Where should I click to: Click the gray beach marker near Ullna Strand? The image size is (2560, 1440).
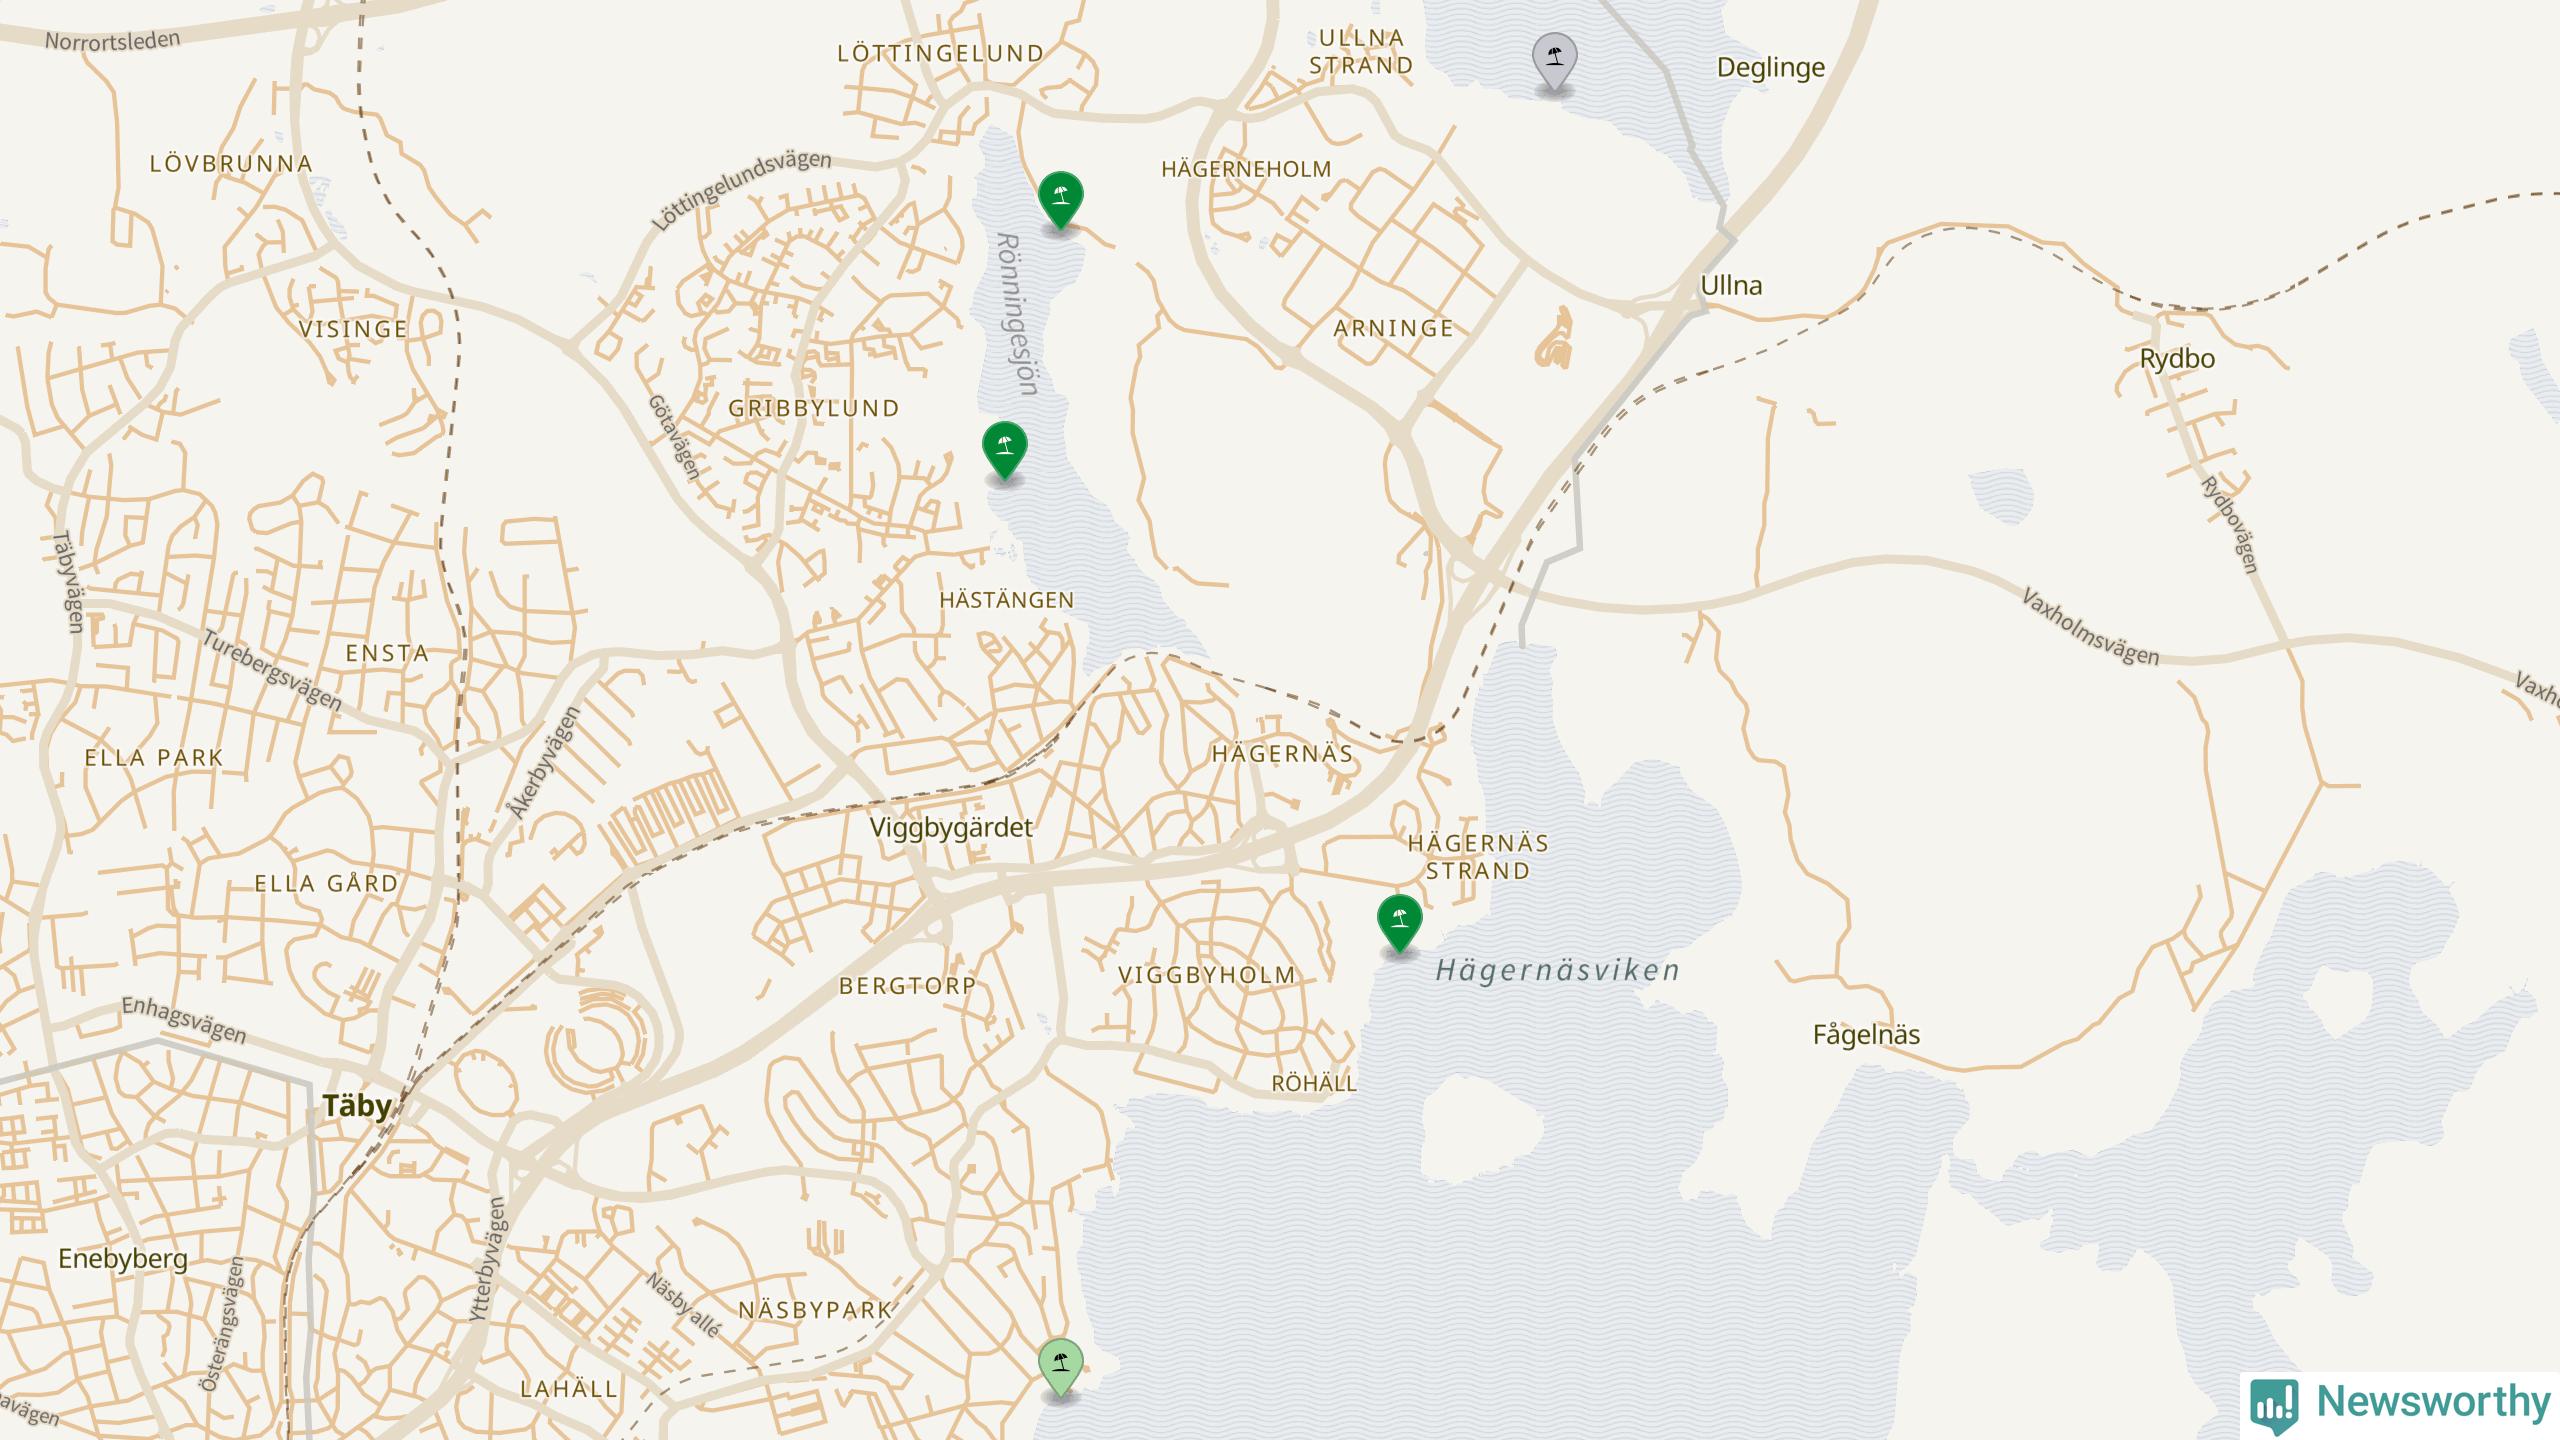click(x=1554, y=62)
